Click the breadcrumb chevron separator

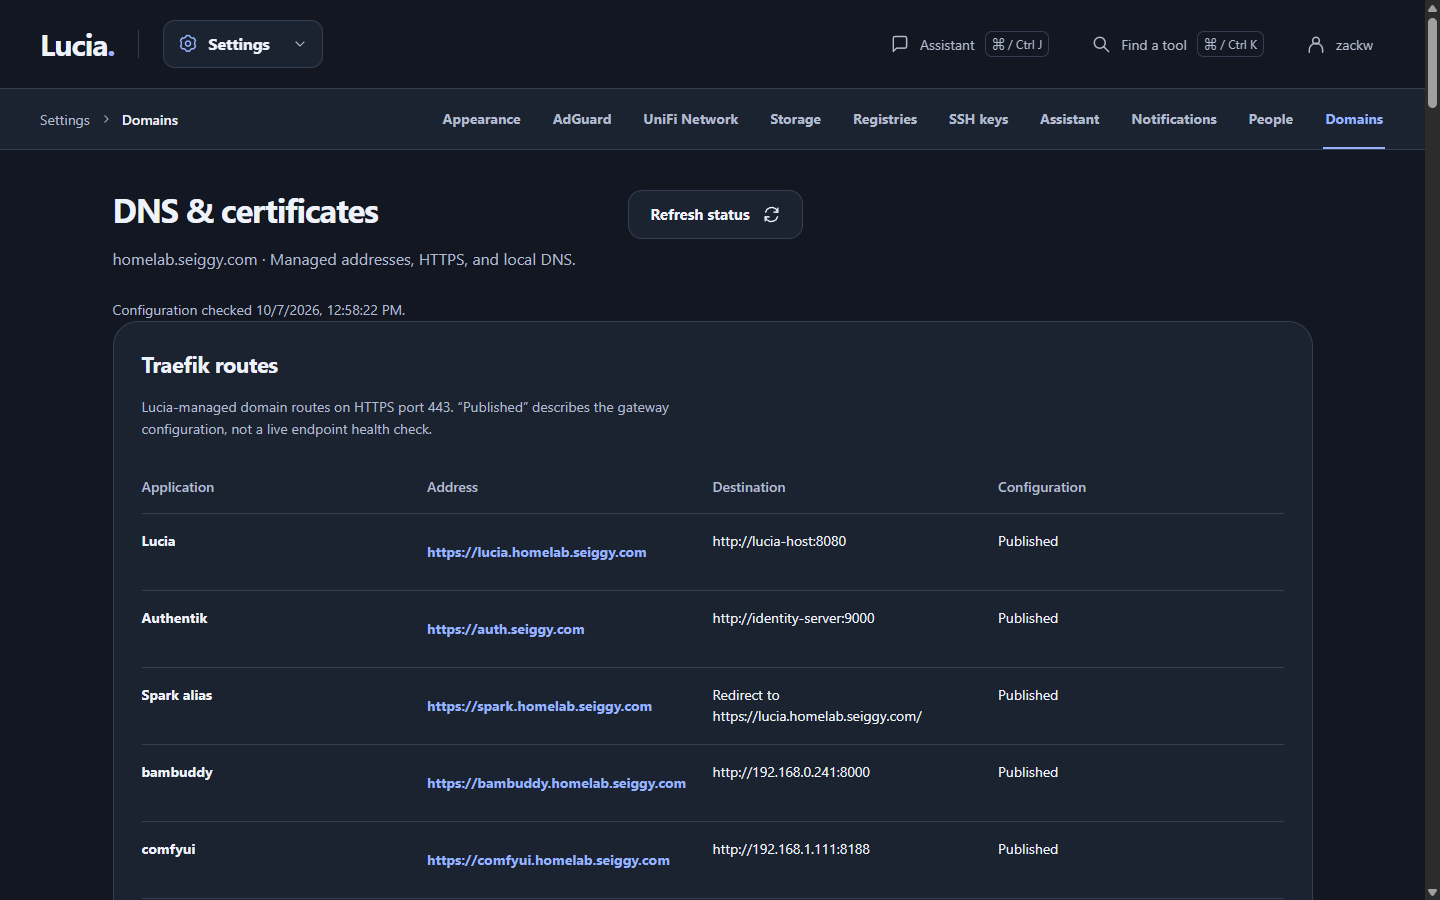[106, 119]
